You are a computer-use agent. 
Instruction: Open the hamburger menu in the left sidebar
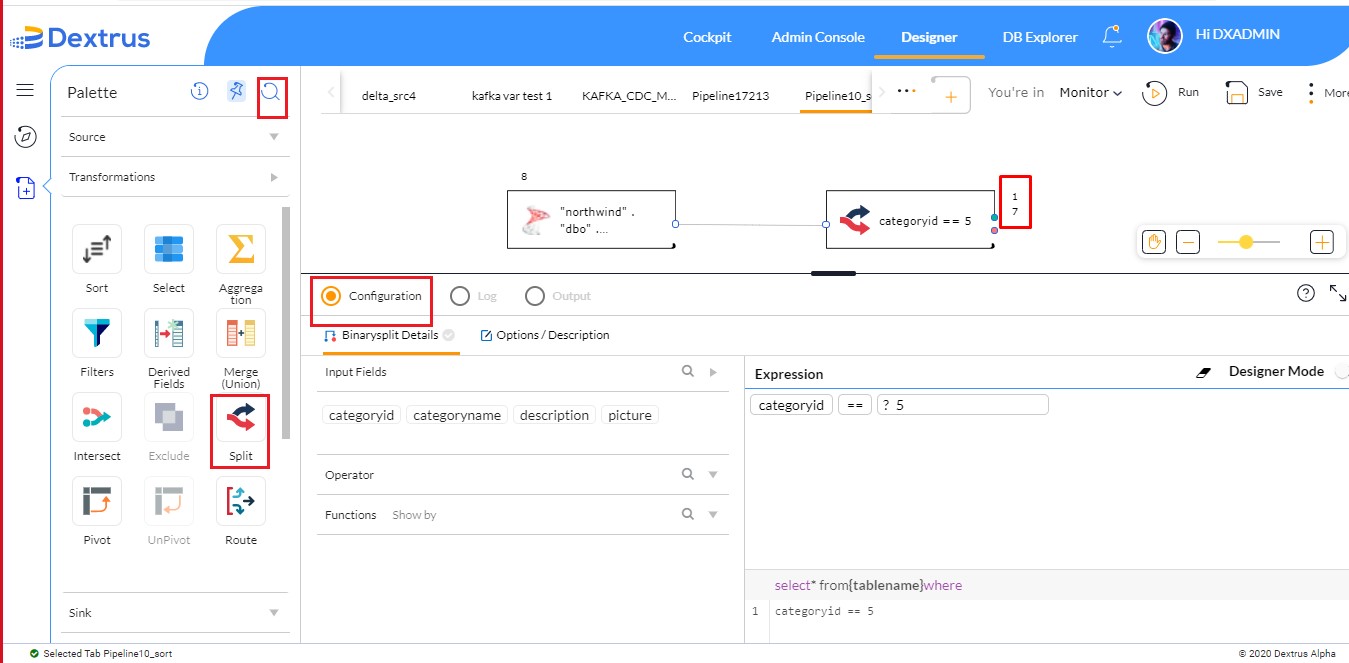click(x=25, y=90)
